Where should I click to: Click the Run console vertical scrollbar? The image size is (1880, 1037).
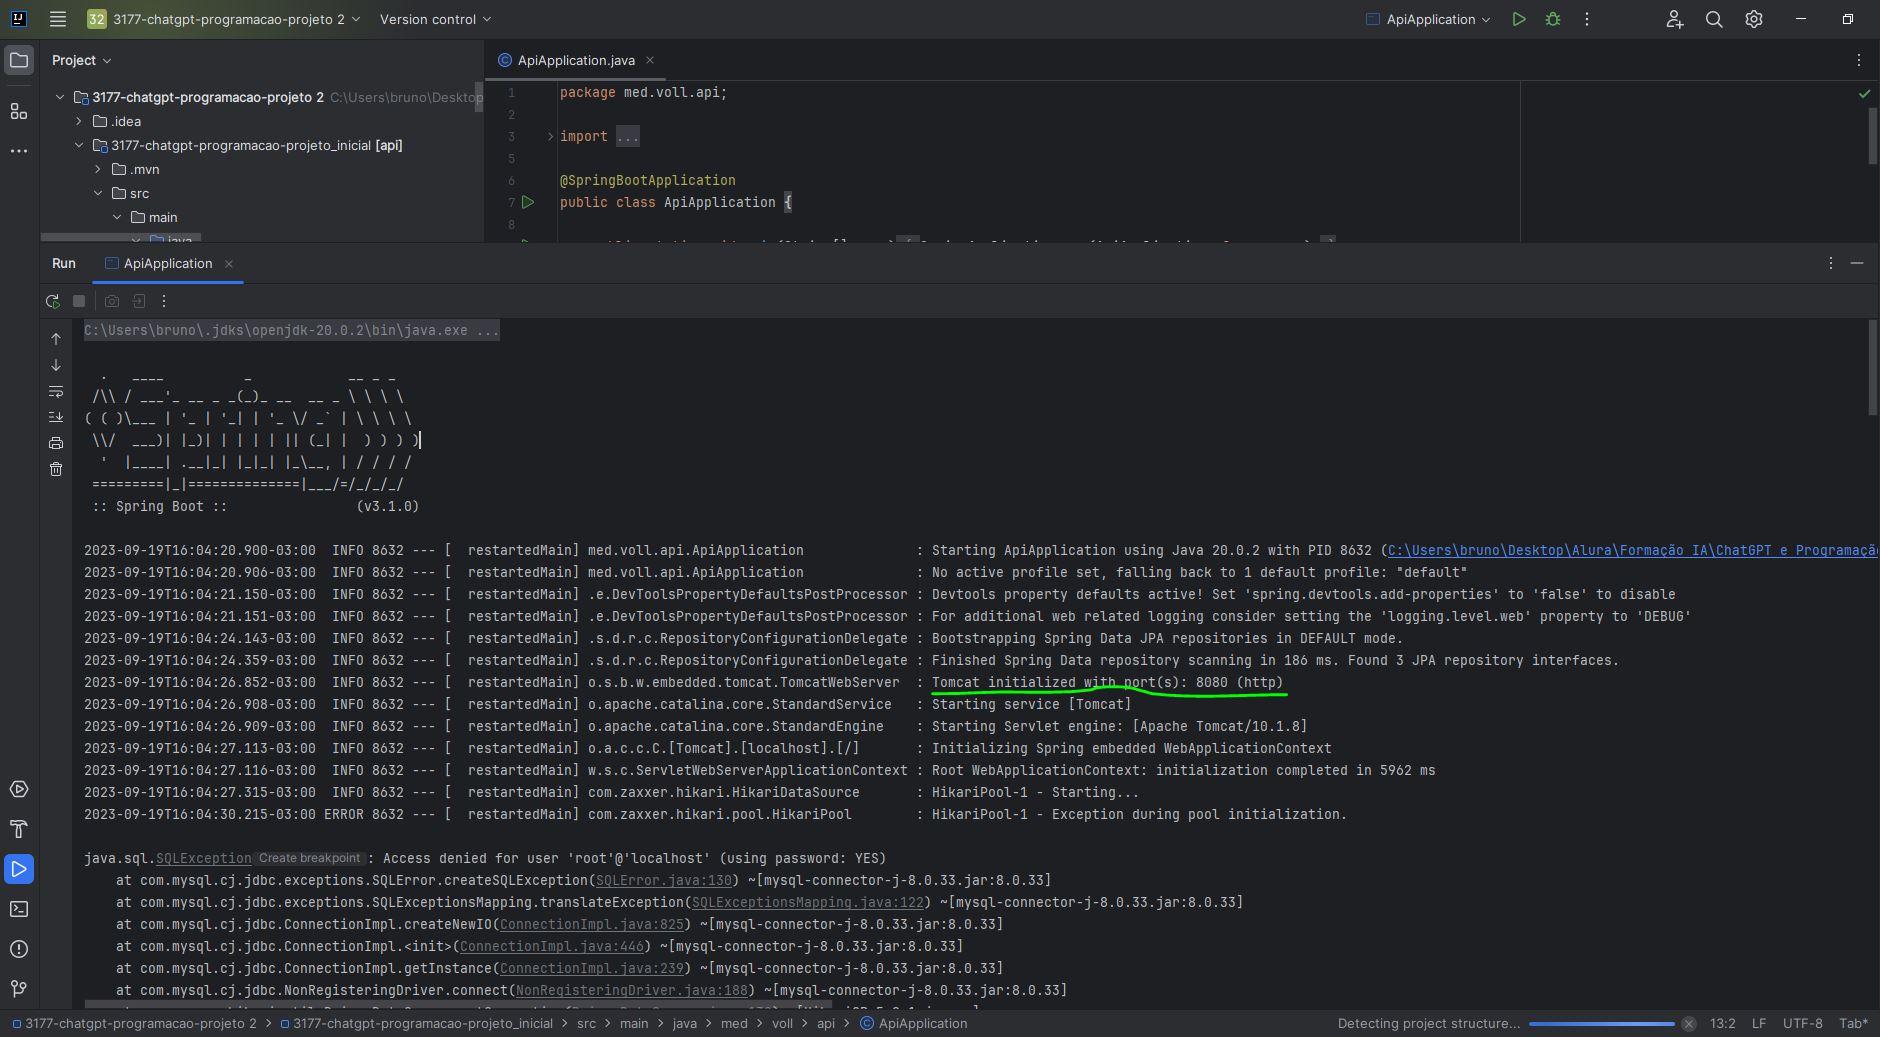(x=1873, y=367)
